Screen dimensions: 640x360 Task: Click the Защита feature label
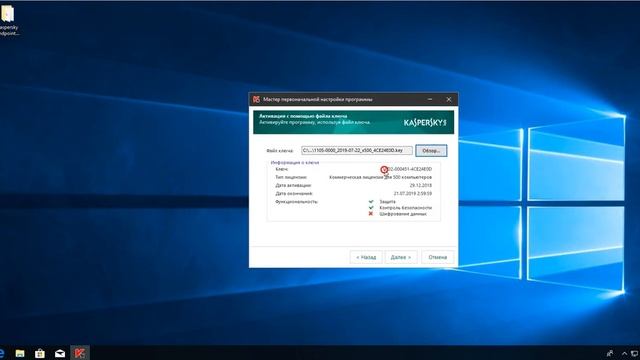[387, 202]
